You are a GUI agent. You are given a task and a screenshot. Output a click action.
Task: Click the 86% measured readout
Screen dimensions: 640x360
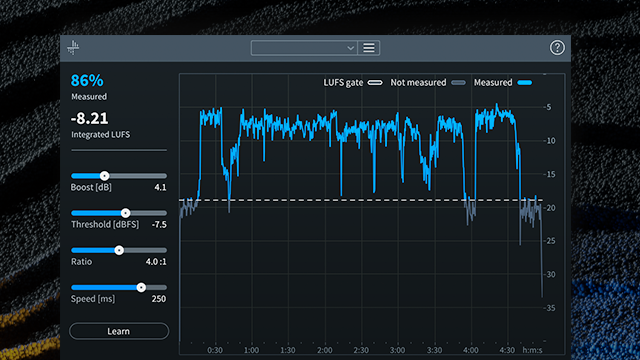pyautogui.click(x=87, y=80)
